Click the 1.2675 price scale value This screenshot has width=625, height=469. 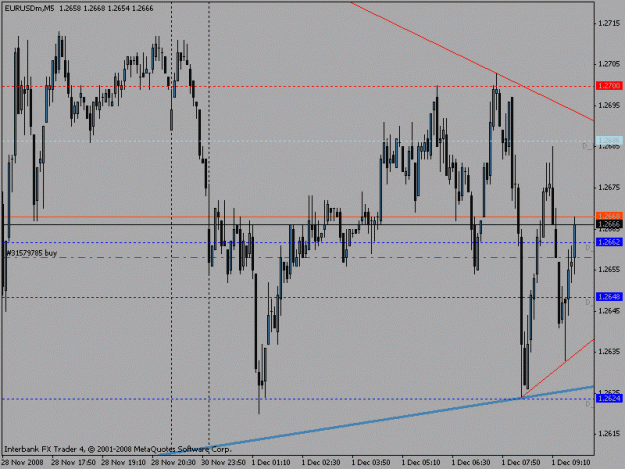point(609,188)
